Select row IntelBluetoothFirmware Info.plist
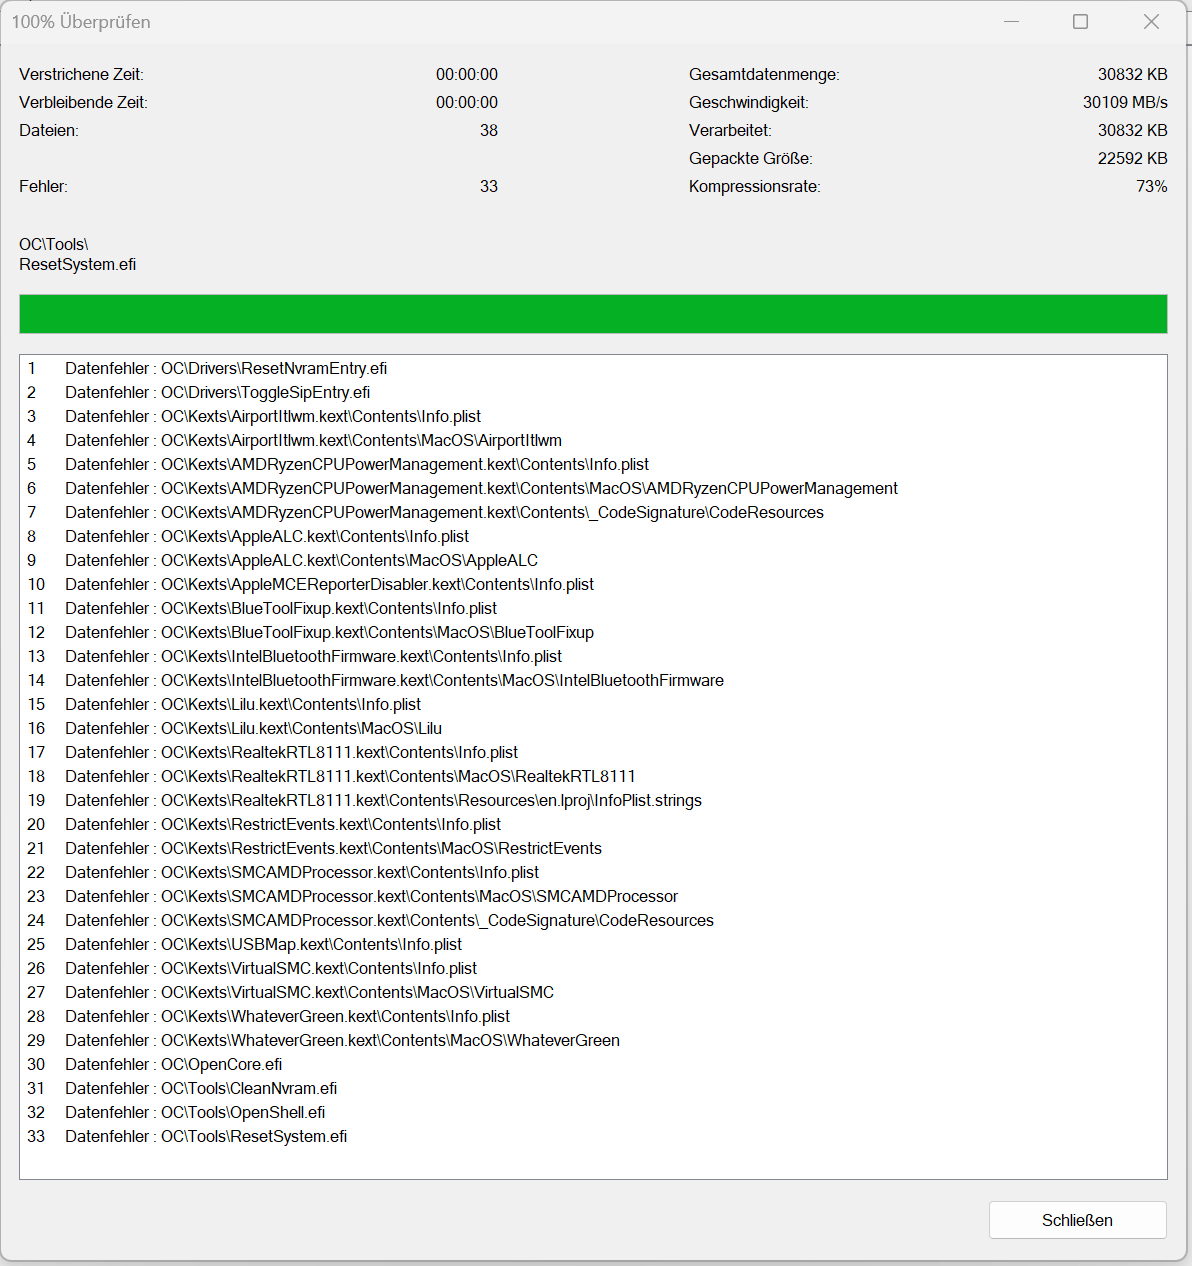Viewport: 1192px width, 1266px height. tap(593, 656)
